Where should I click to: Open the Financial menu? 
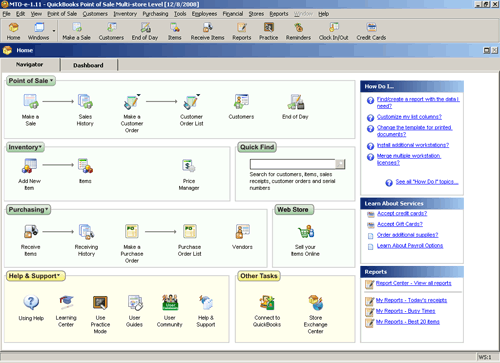point(233,14)
